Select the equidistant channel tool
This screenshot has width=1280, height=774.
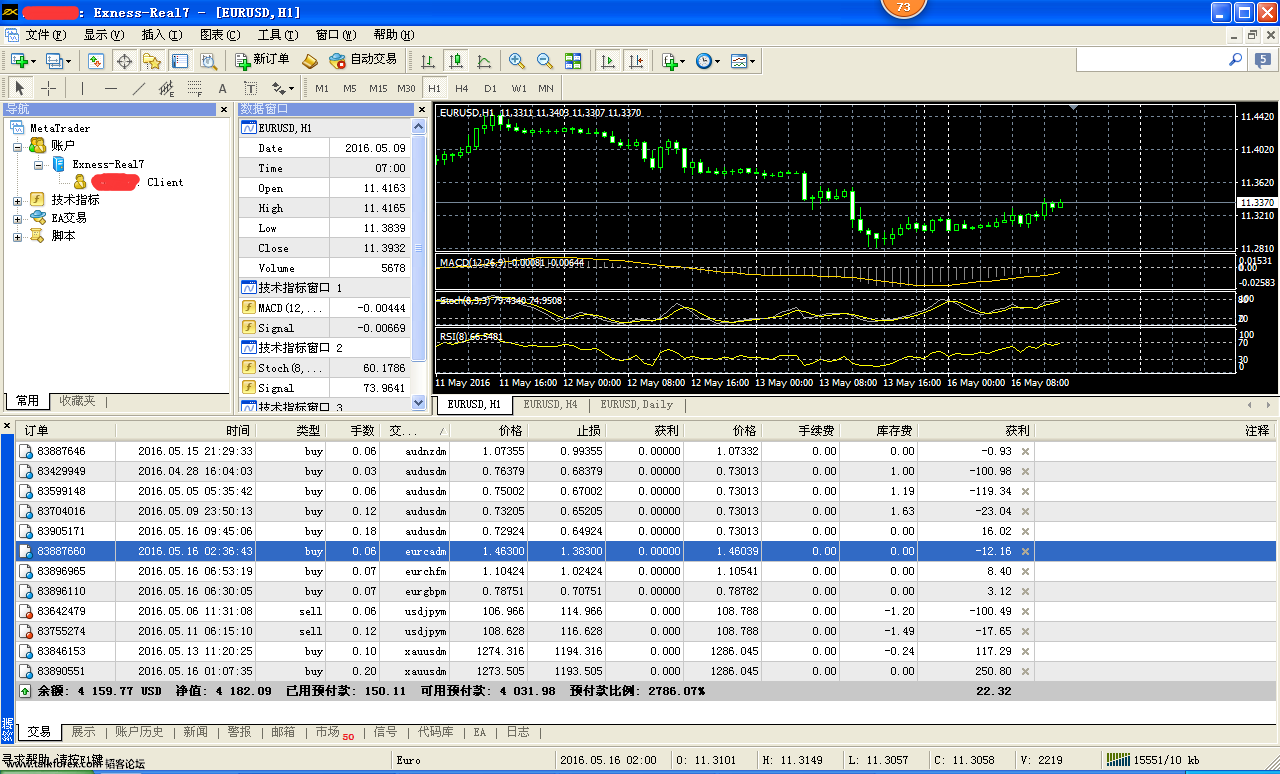pyautogui.click(x=167, y=88)
